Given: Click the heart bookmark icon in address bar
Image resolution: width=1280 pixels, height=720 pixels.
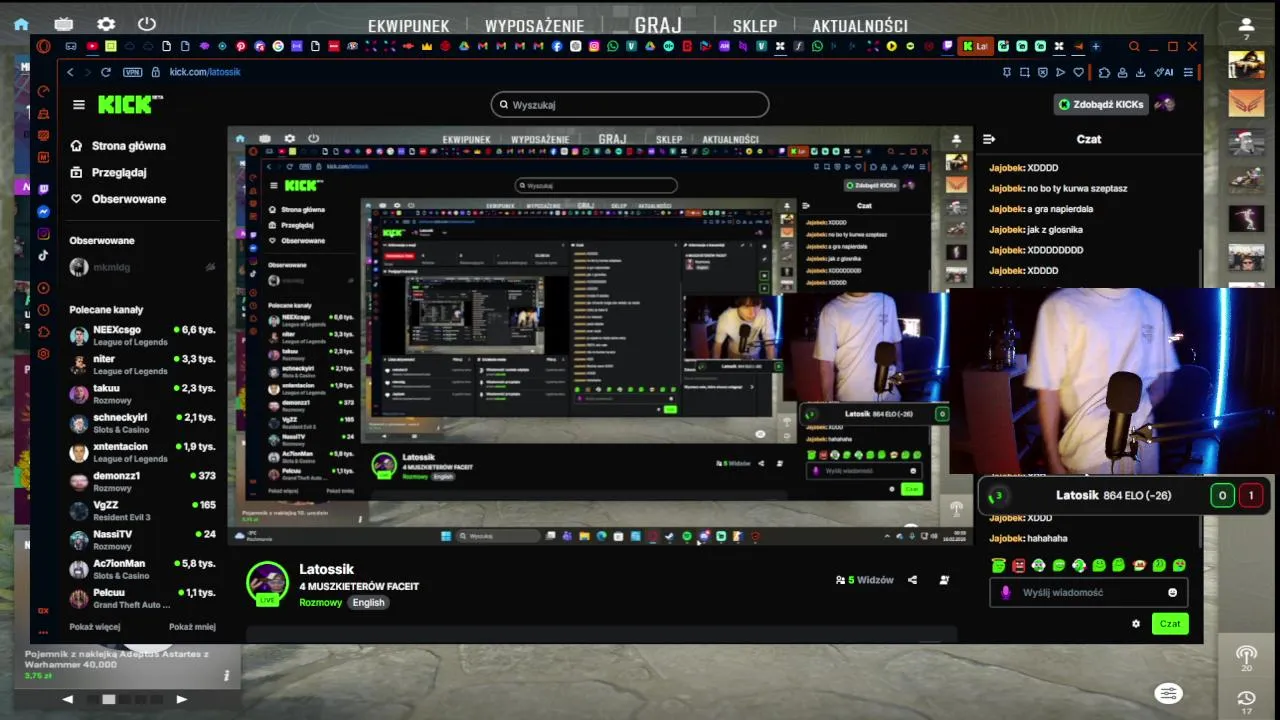Looking at the screenshot, I should (1078, 72).
